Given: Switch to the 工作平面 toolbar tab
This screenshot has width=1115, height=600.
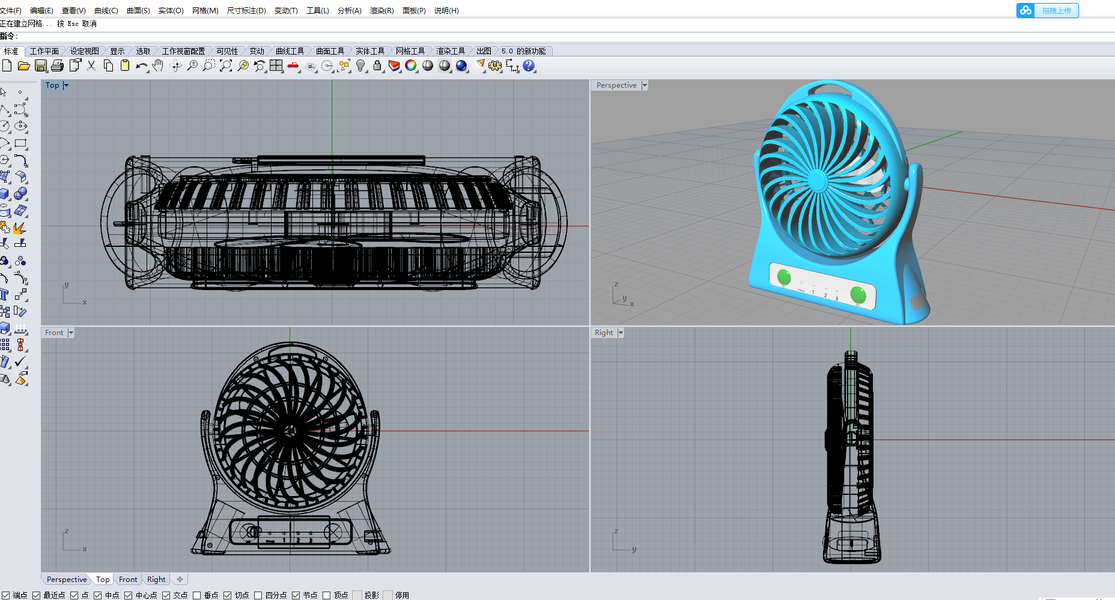Looking at the screenshot, I should click(44, 51).
